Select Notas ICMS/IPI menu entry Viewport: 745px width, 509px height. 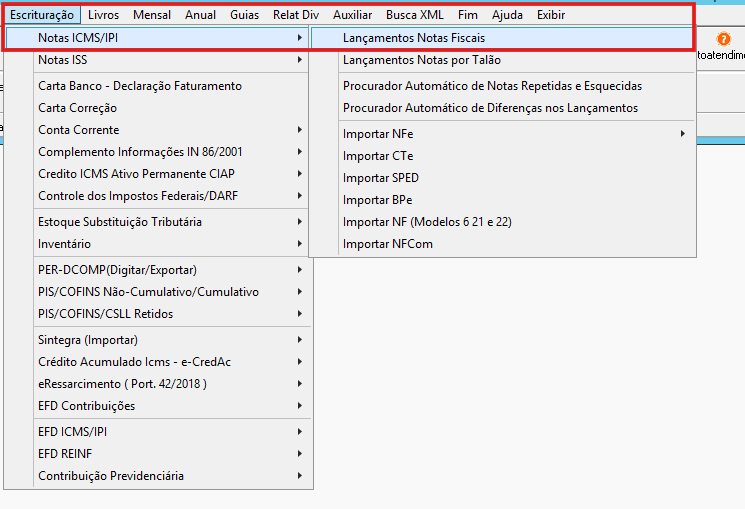click(157, 38)
